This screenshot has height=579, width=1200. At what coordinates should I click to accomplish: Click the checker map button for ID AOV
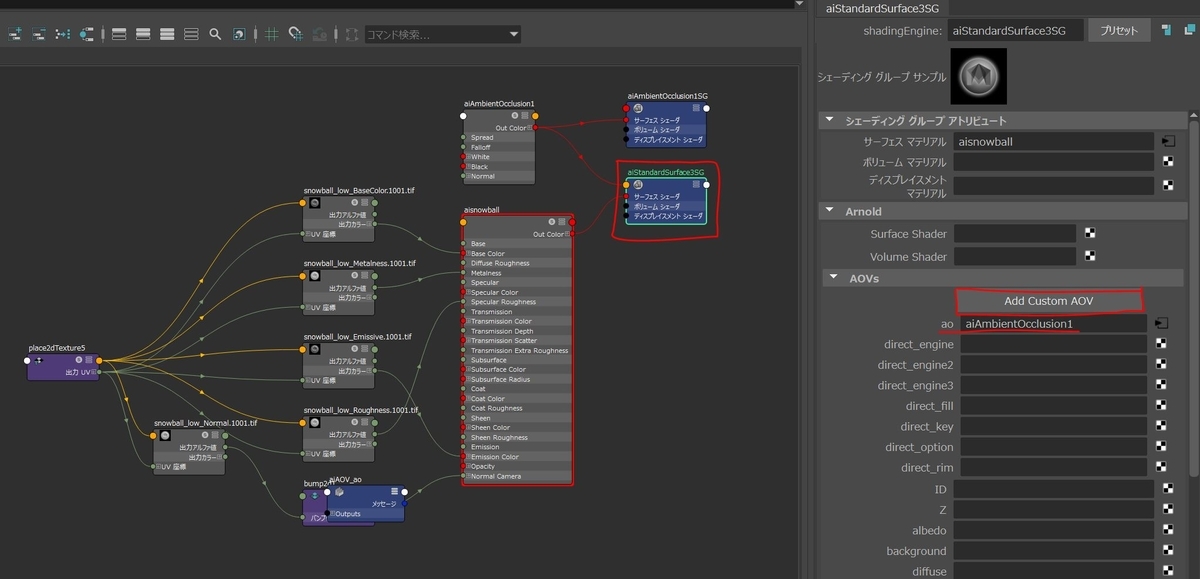coord(1167,489)
